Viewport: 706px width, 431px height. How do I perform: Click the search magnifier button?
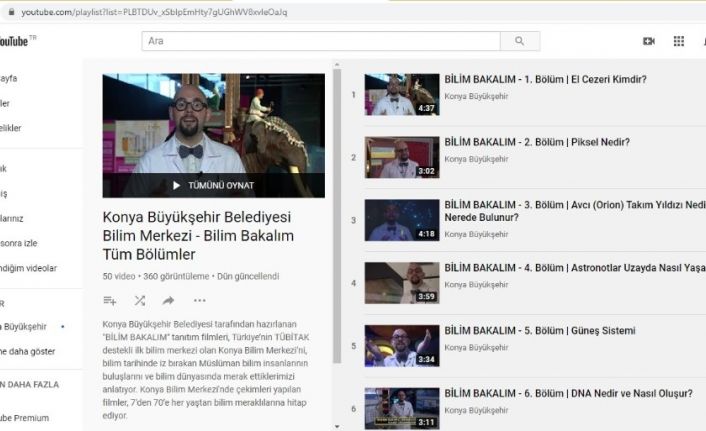coord(519,41)
